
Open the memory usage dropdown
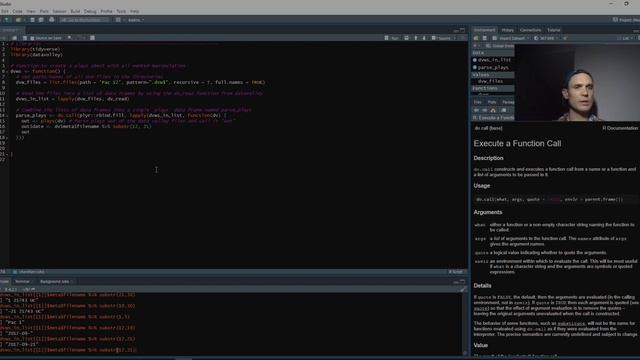pos(546,38)
